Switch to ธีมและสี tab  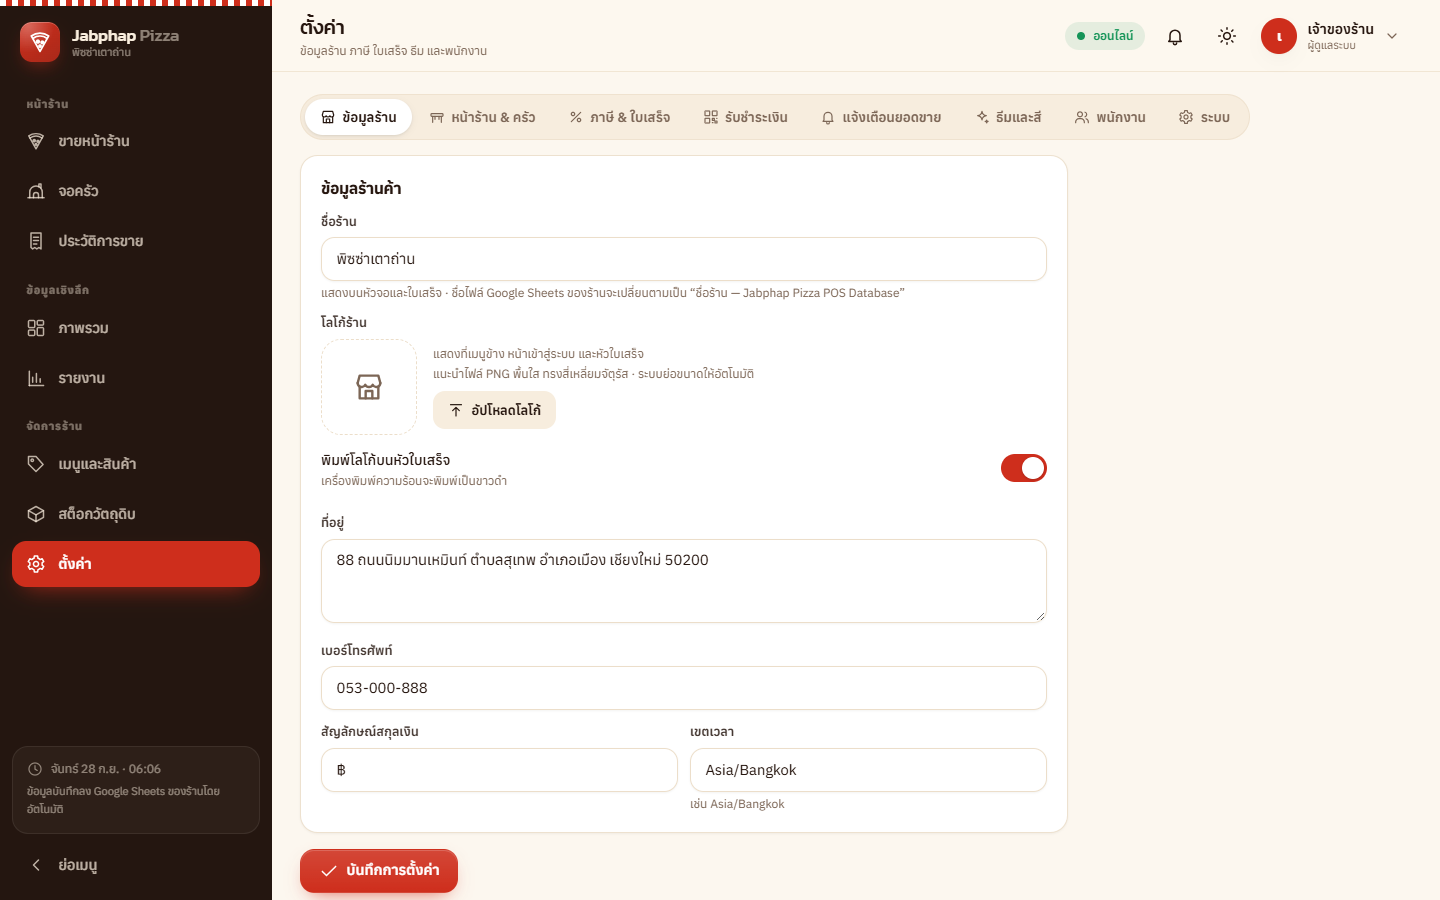point(1009,117)
